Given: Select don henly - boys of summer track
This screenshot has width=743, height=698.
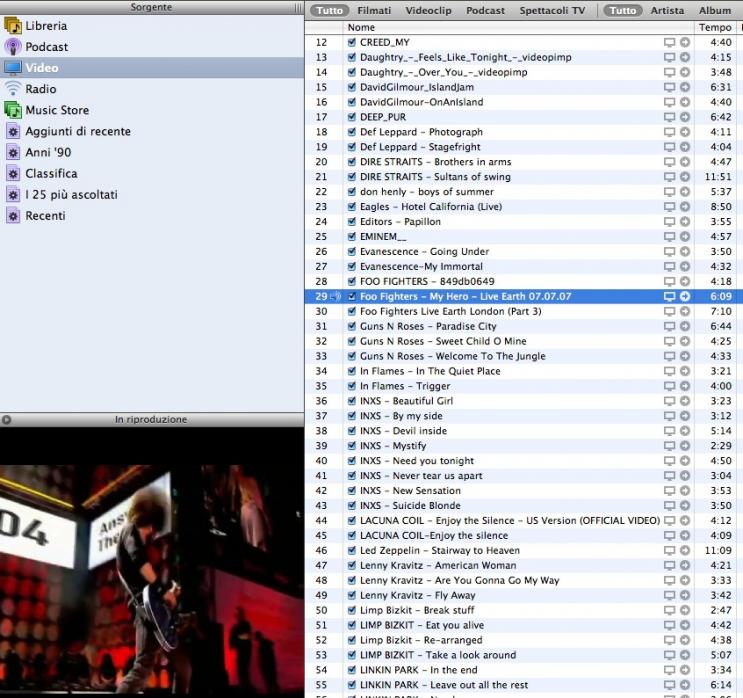Looking at the screenshot, I should 426,191.
